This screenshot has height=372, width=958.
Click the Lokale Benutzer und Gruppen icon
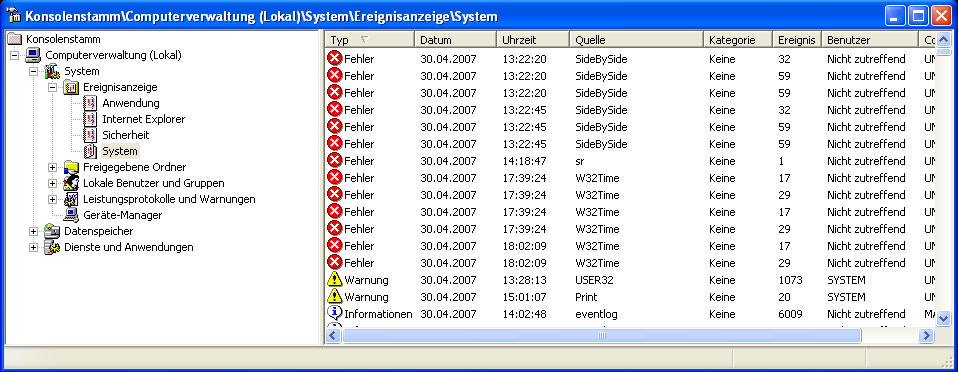coord(71,183)
